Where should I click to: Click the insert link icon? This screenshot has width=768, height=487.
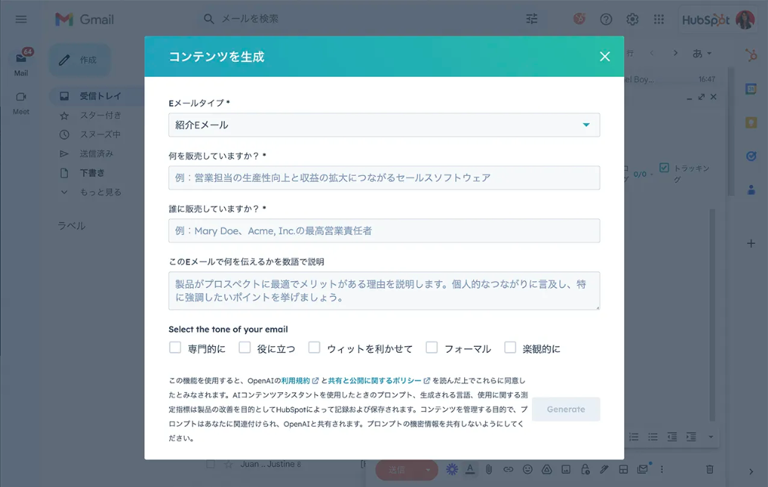pos(508,469)
